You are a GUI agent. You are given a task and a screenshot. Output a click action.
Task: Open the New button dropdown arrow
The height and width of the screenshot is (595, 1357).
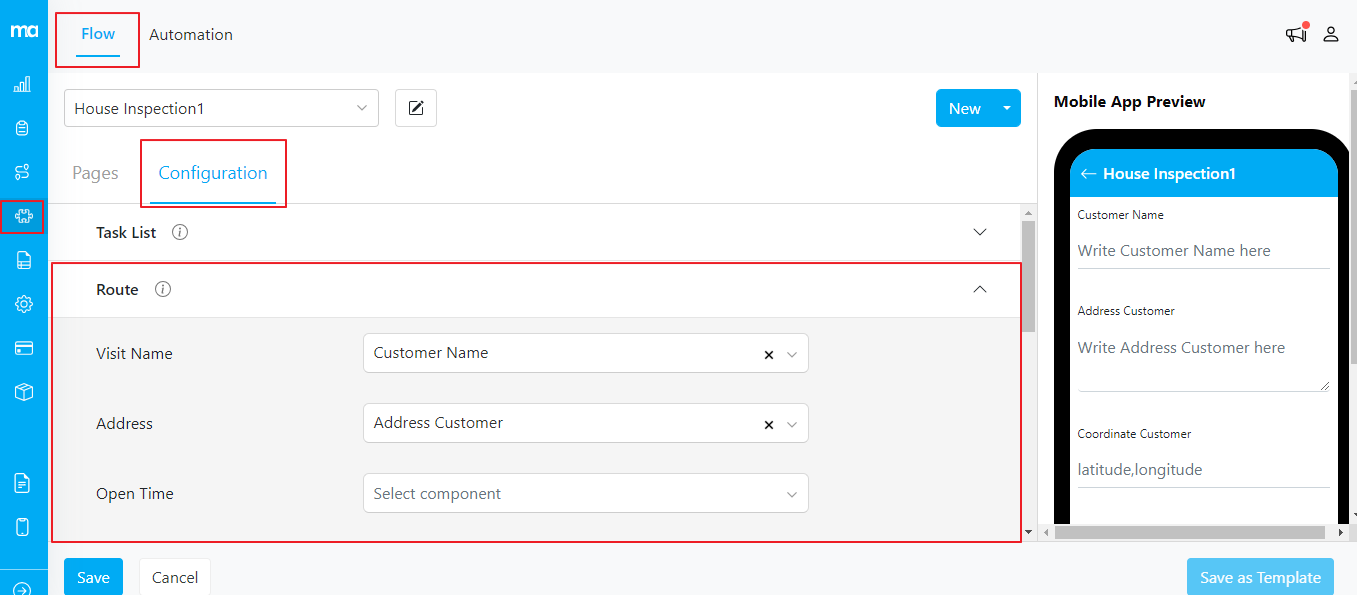[1007, 108]
